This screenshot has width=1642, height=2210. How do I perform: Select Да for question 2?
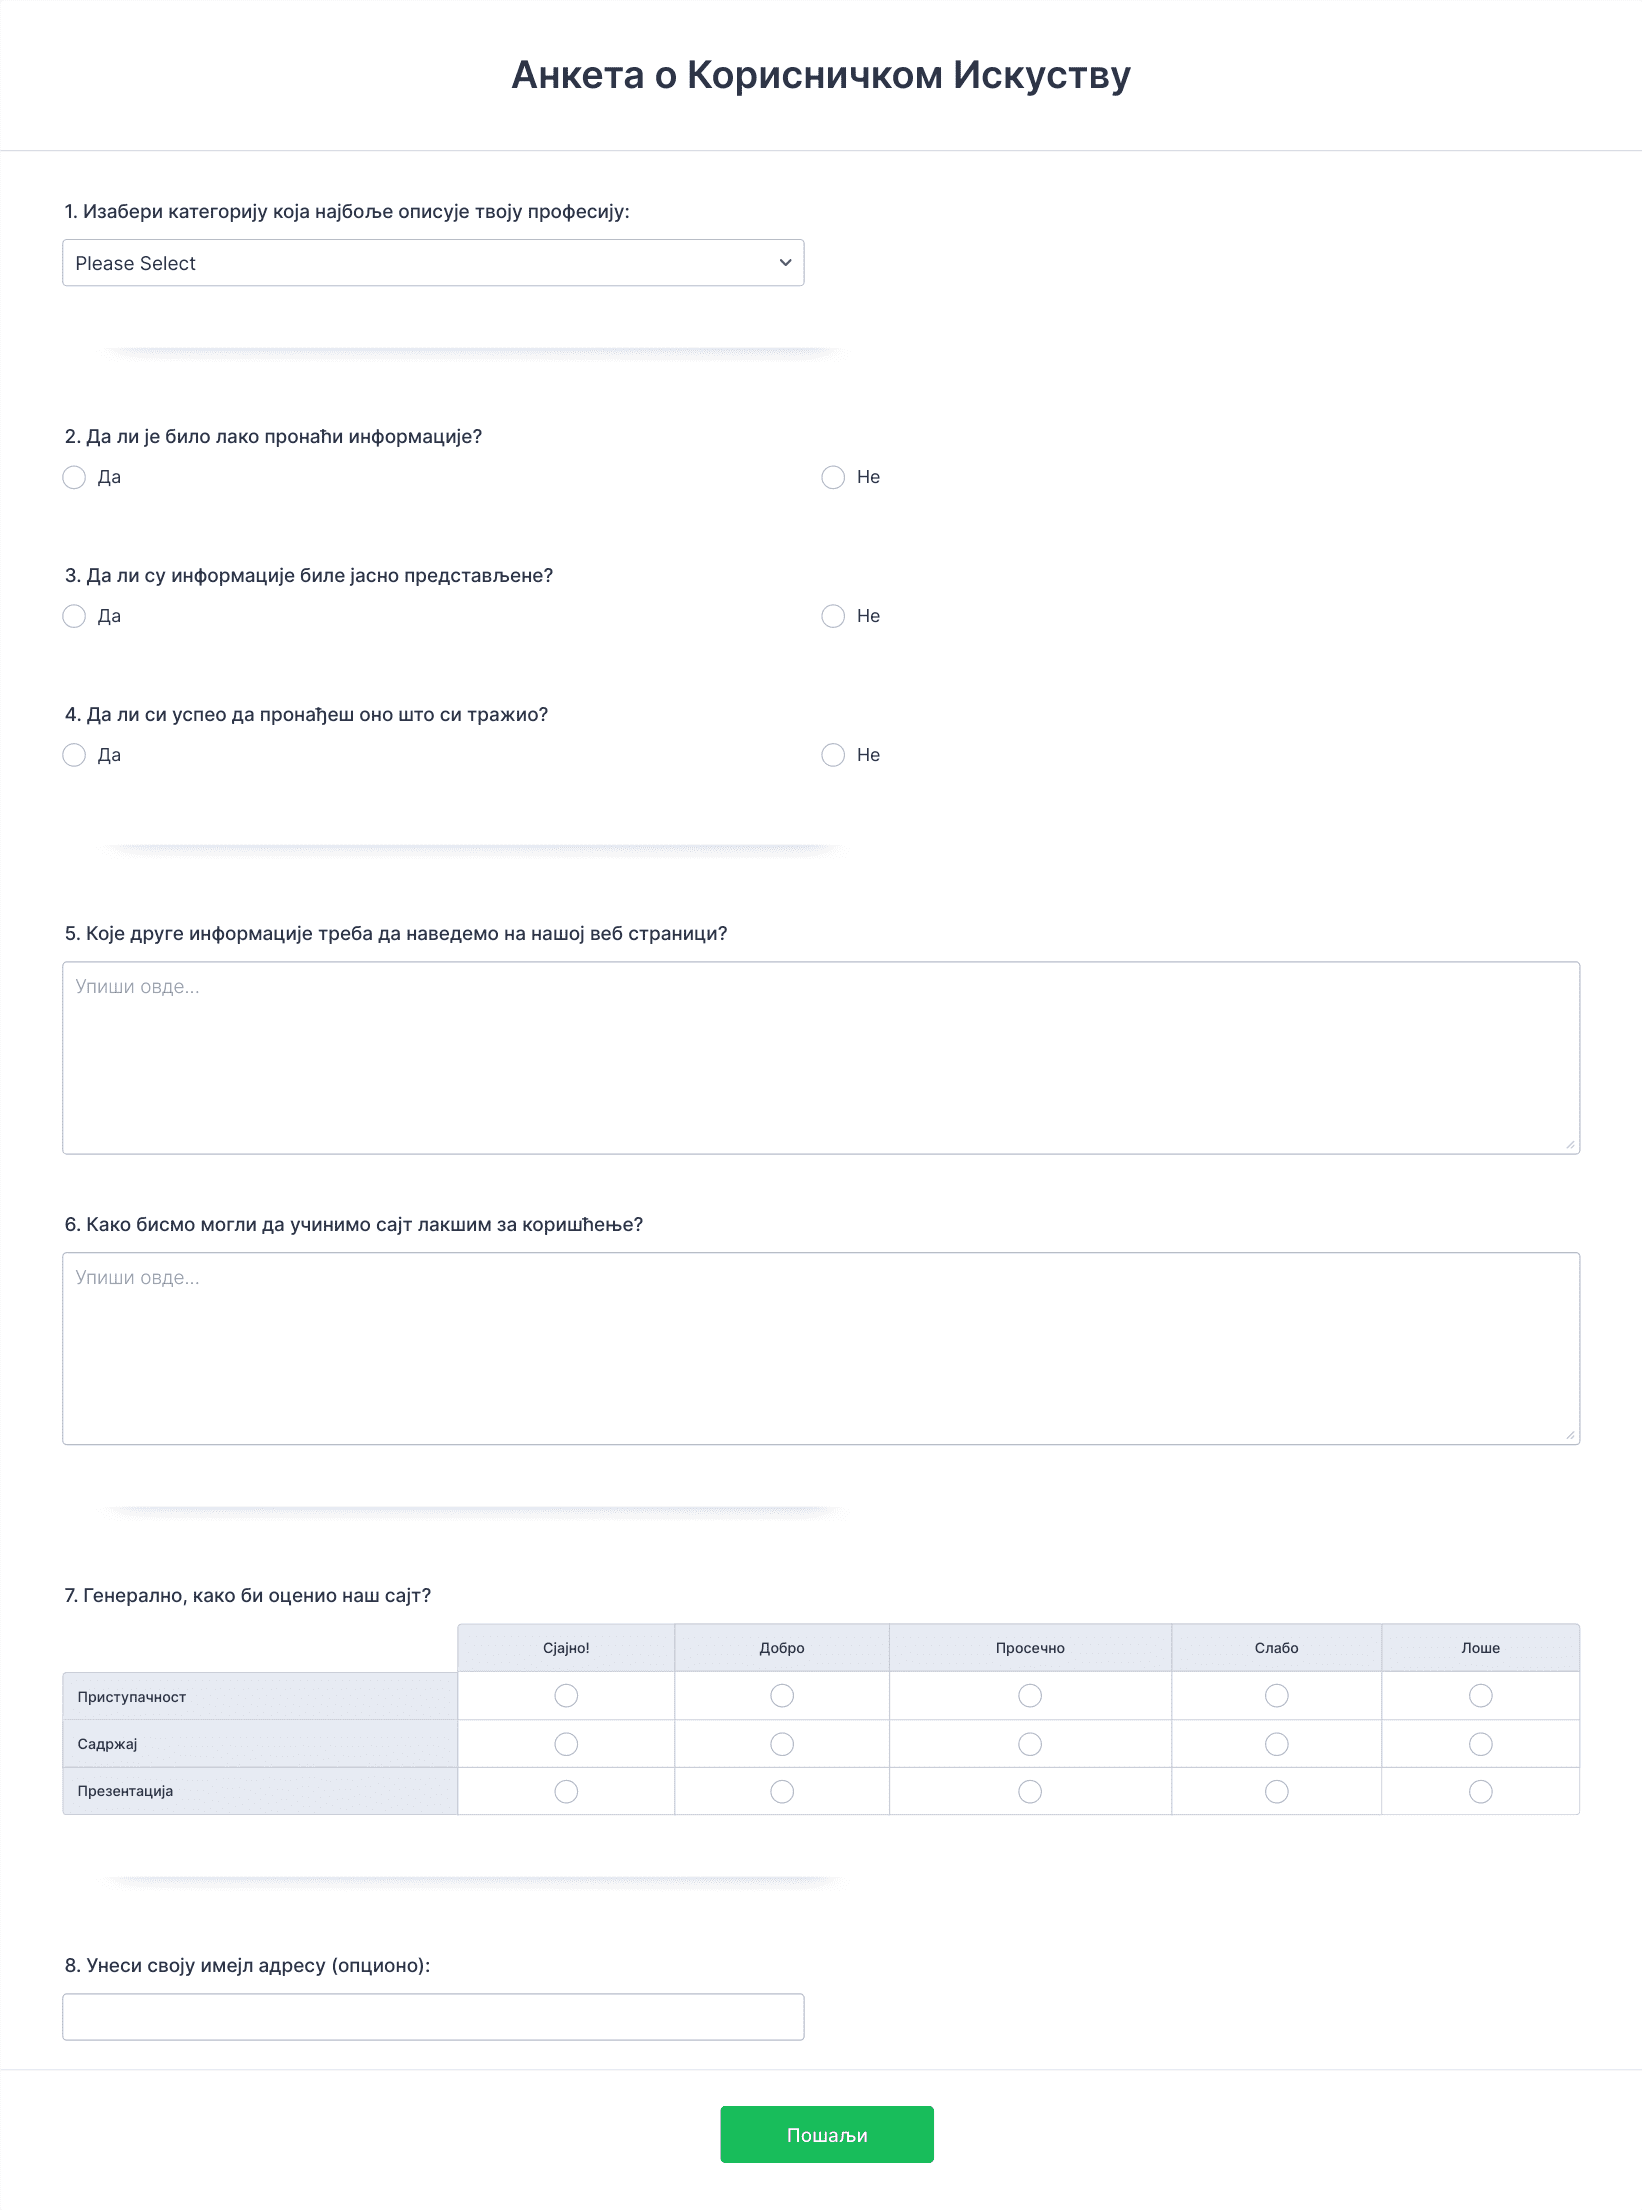[74, 477]
